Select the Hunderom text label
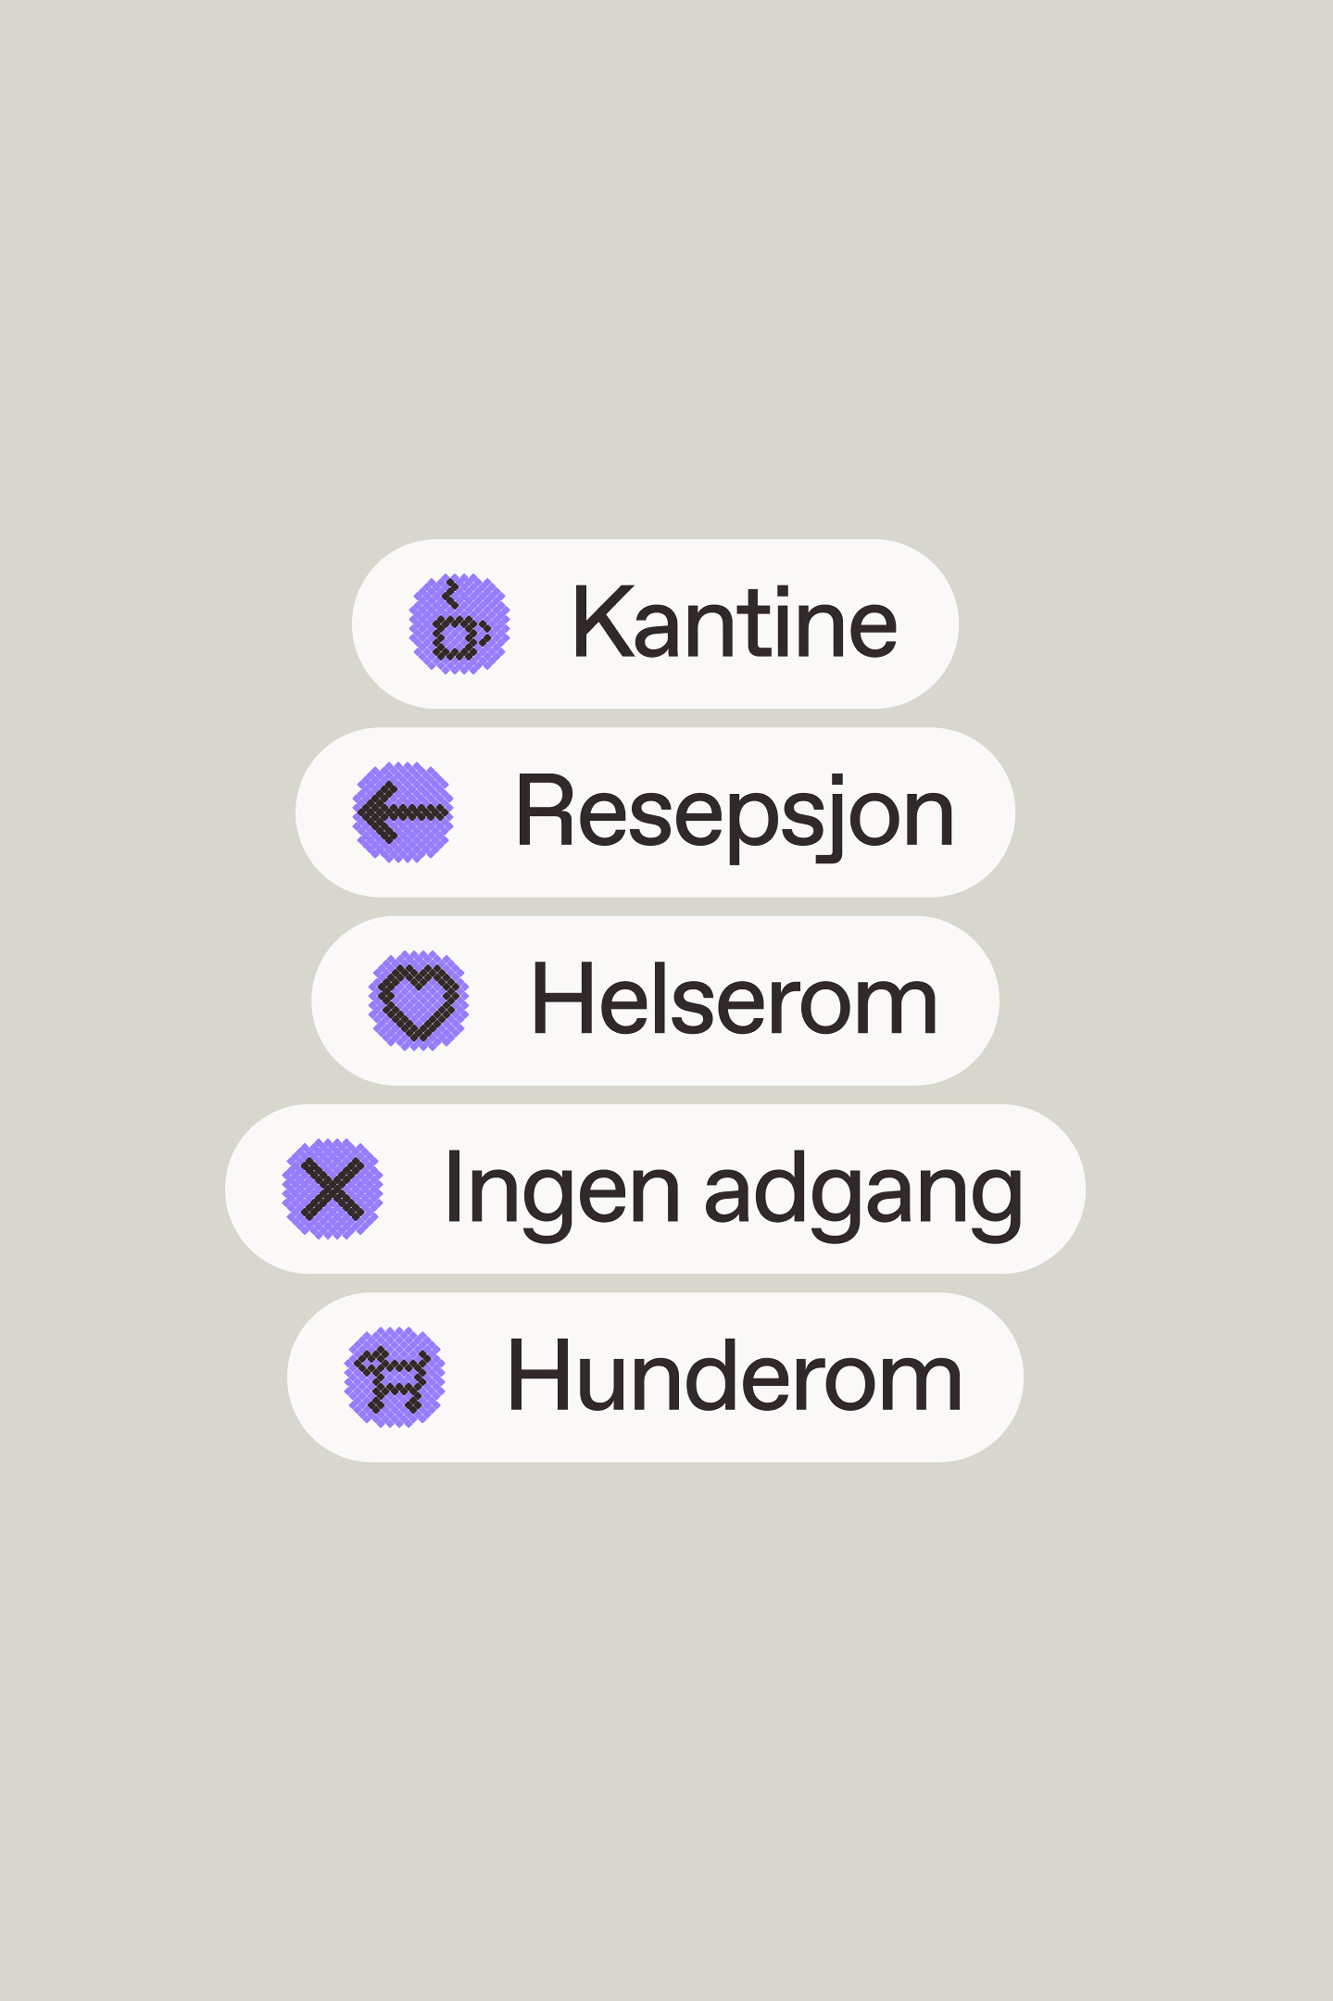1333x2001 pixels. coord(734,1378)
